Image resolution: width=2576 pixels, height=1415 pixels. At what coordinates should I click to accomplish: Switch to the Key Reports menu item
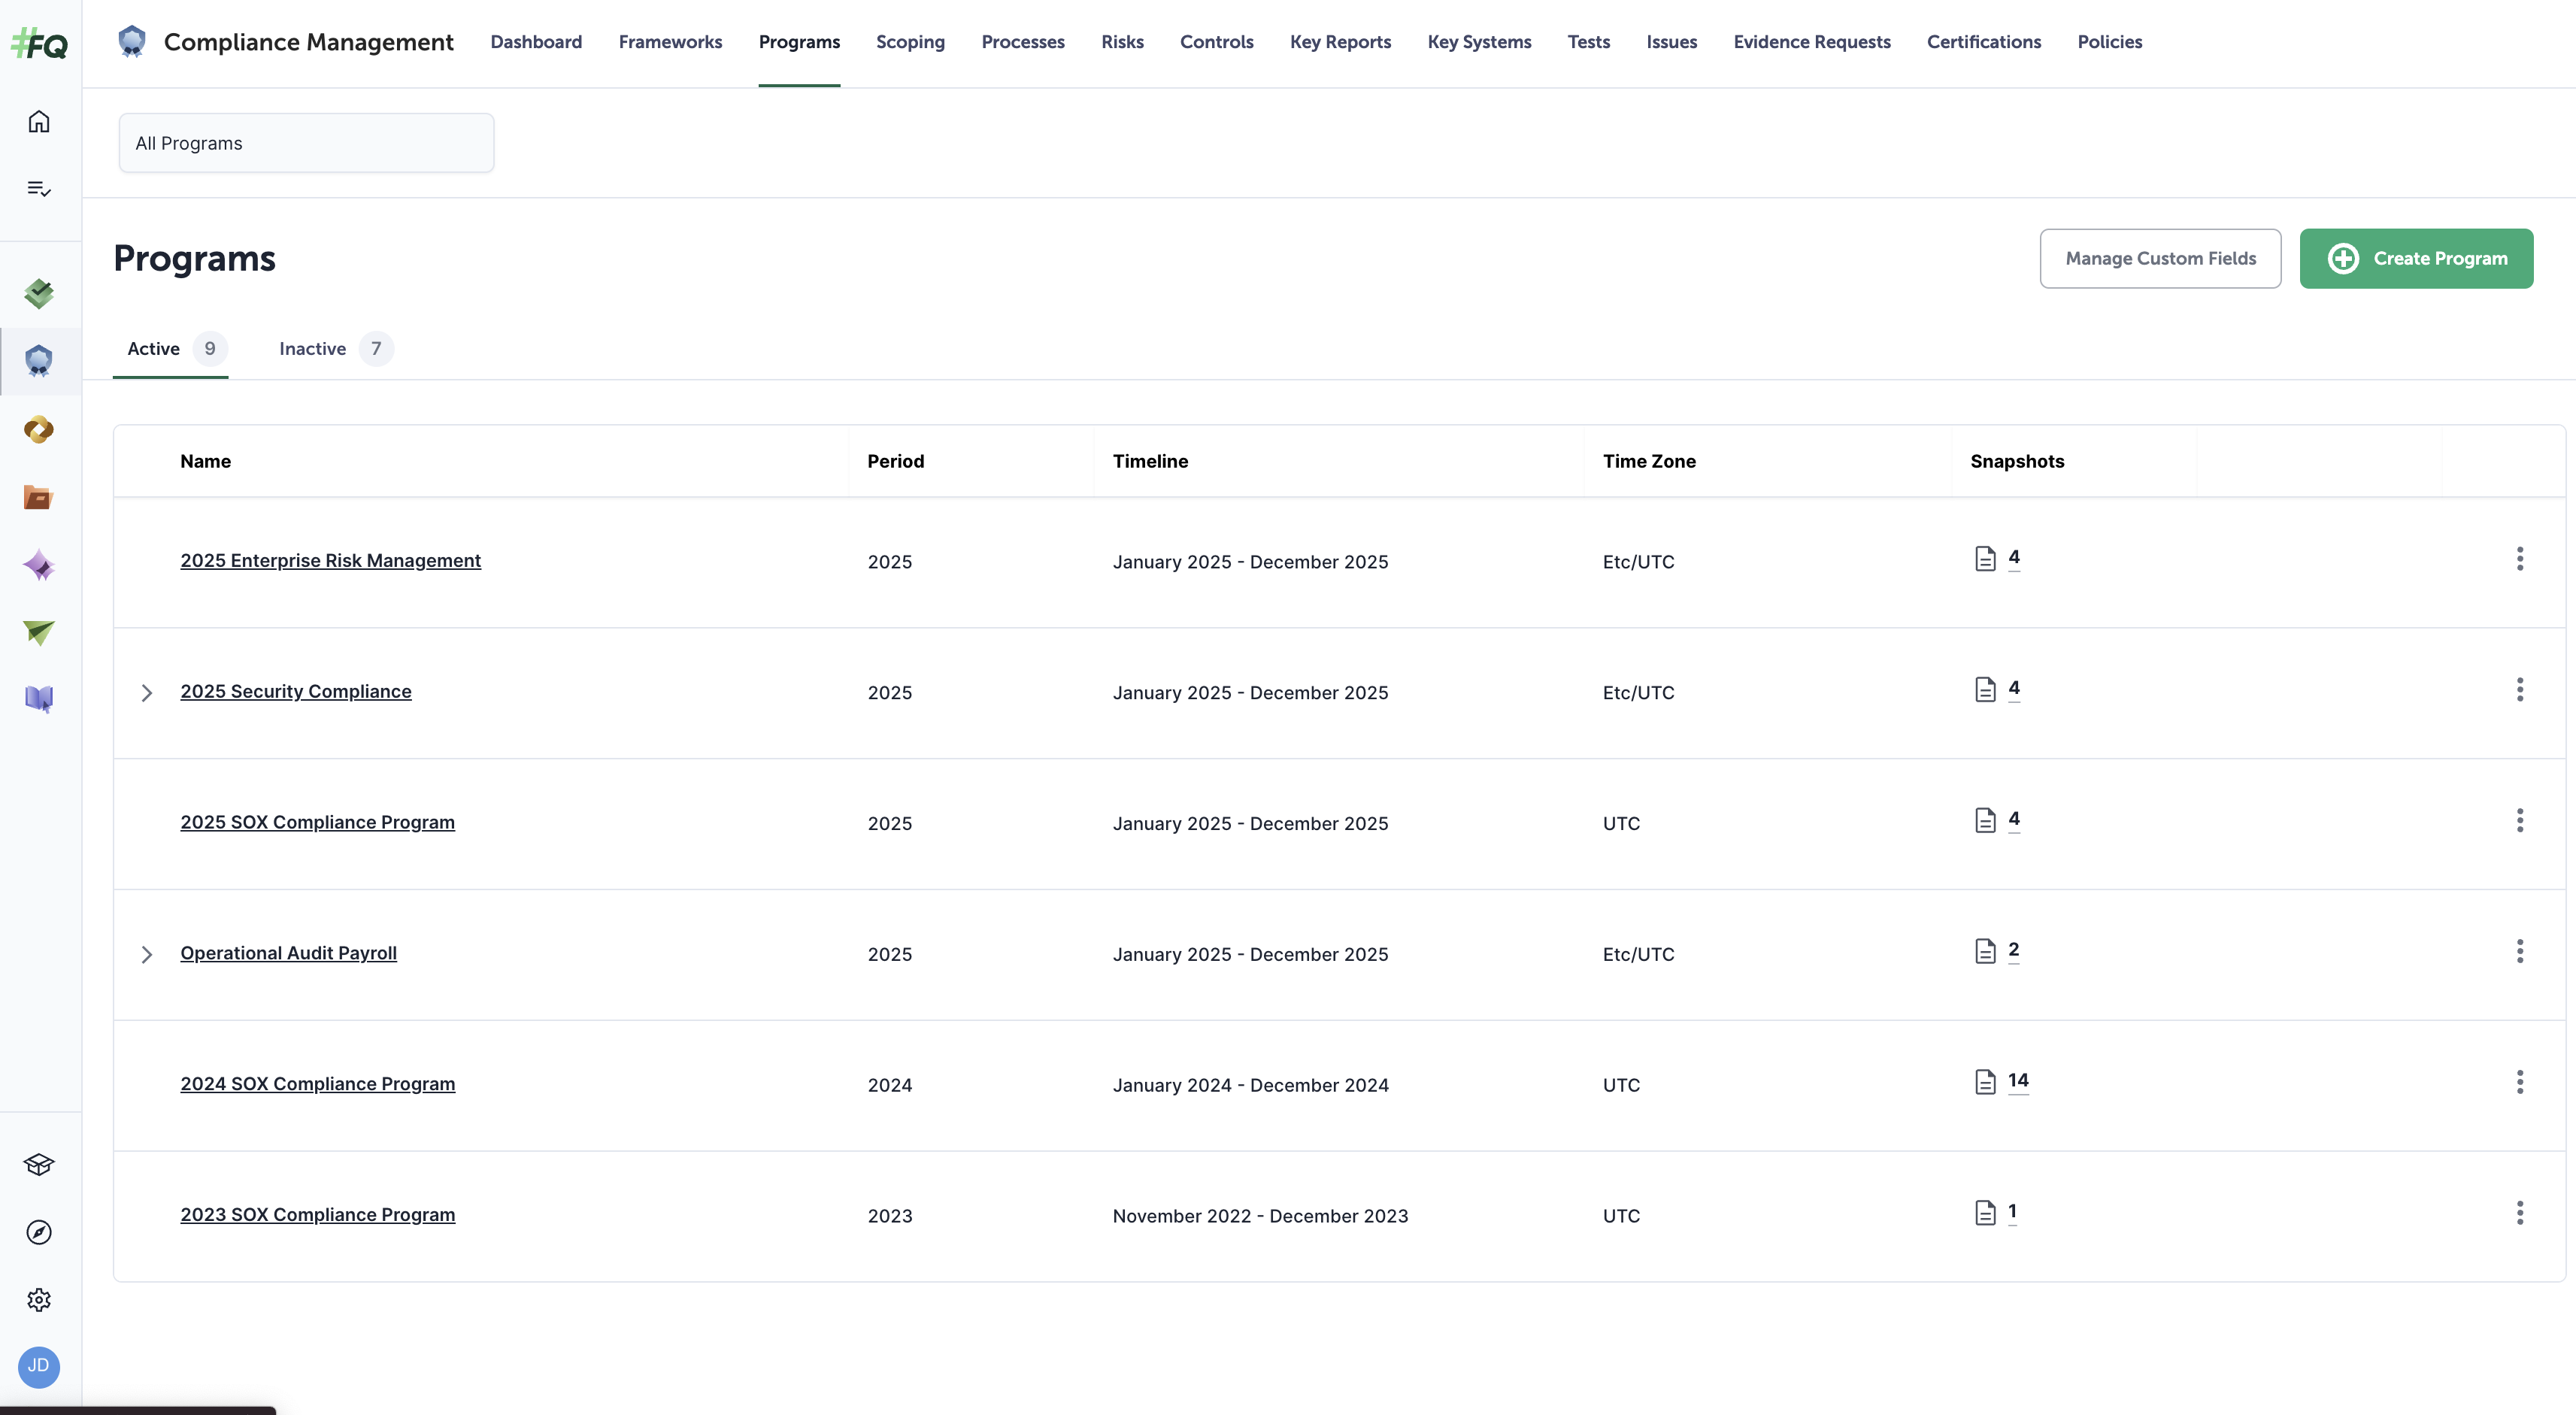[x=1340, y=42]
